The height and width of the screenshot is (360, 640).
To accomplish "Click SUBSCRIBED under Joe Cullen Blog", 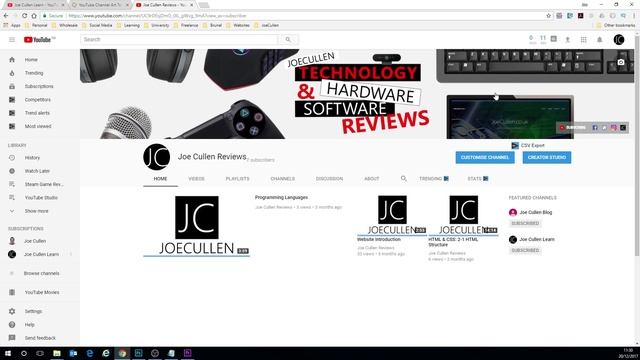I will coord(525,223).
